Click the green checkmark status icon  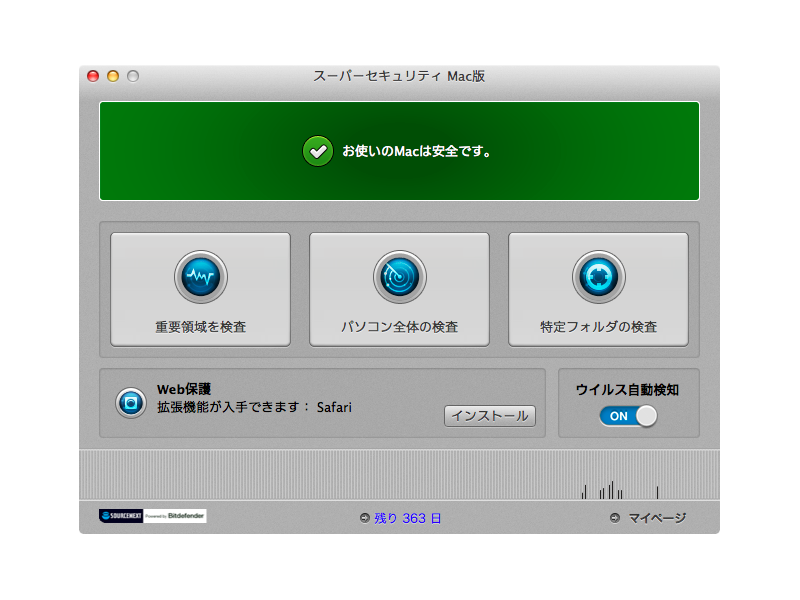tap(317, 151)
